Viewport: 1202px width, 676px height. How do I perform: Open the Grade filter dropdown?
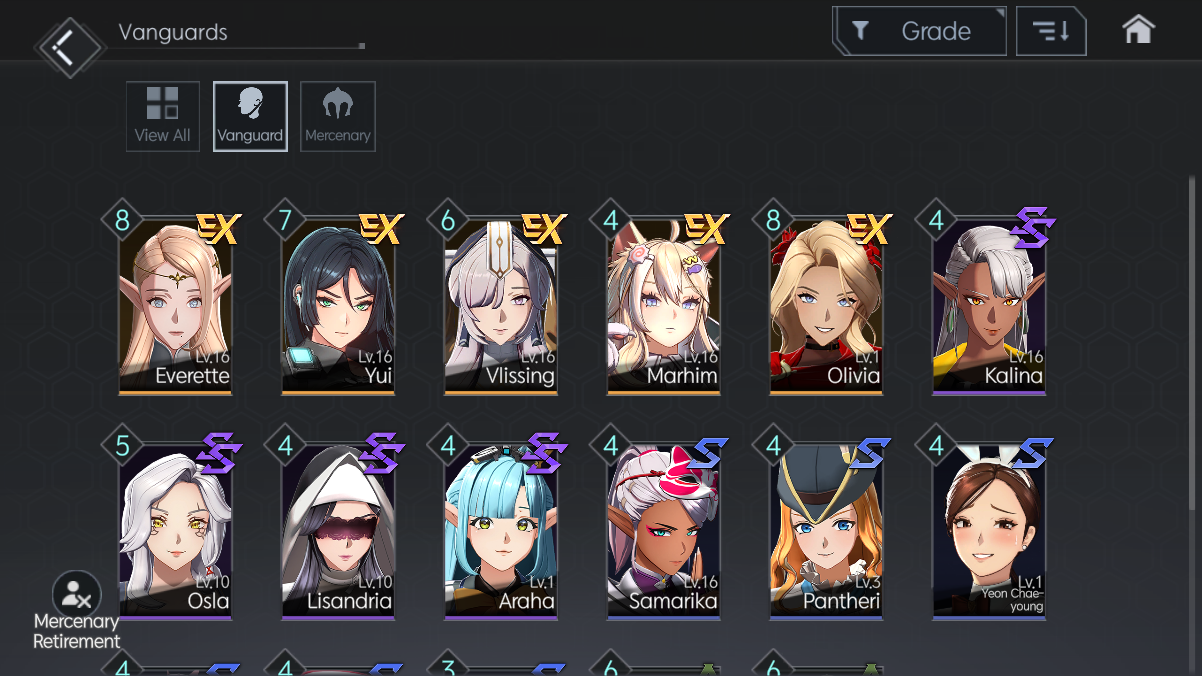pos(920,31)
